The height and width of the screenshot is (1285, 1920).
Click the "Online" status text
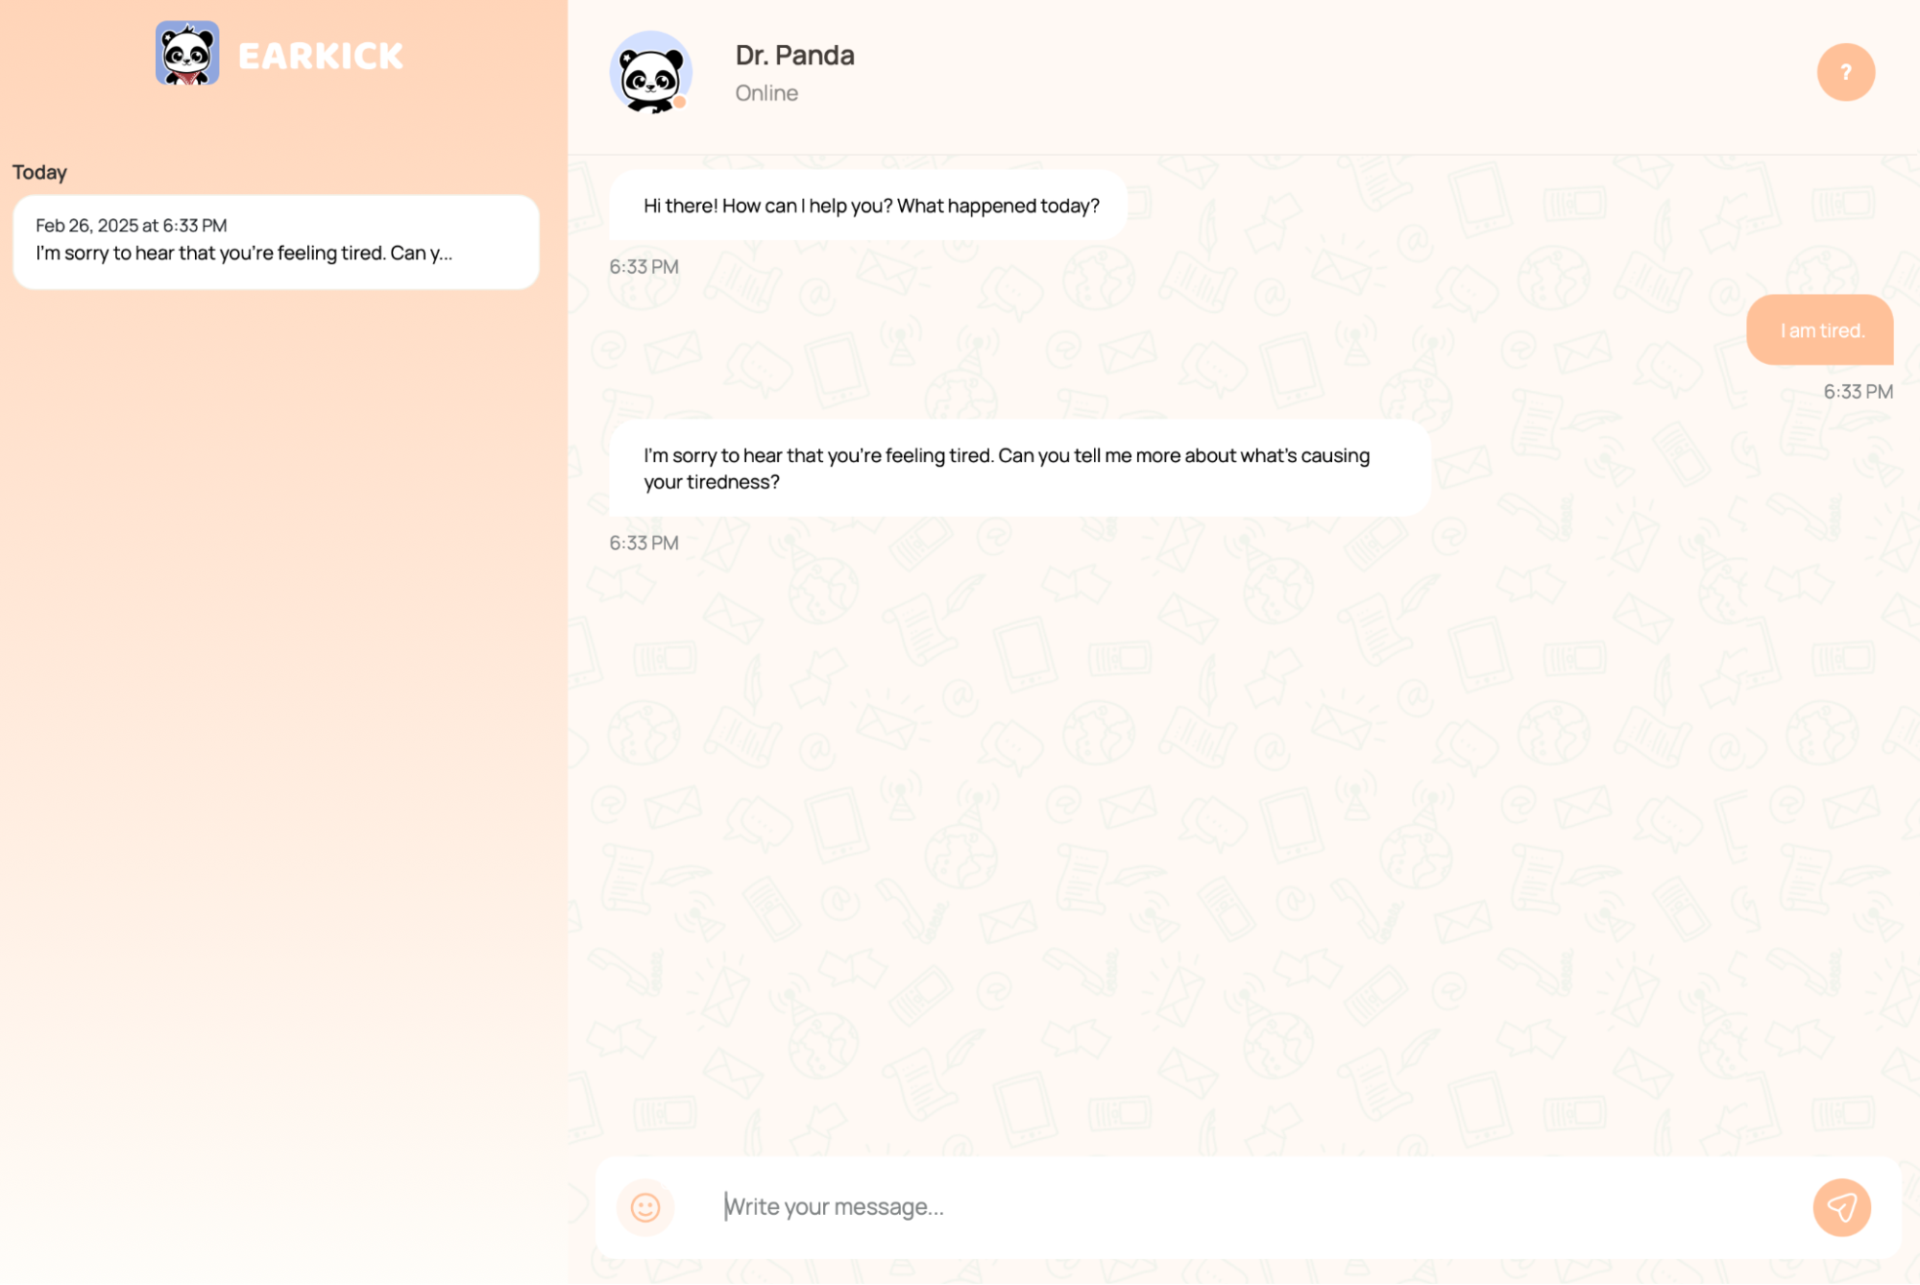(x=766, y=93)
